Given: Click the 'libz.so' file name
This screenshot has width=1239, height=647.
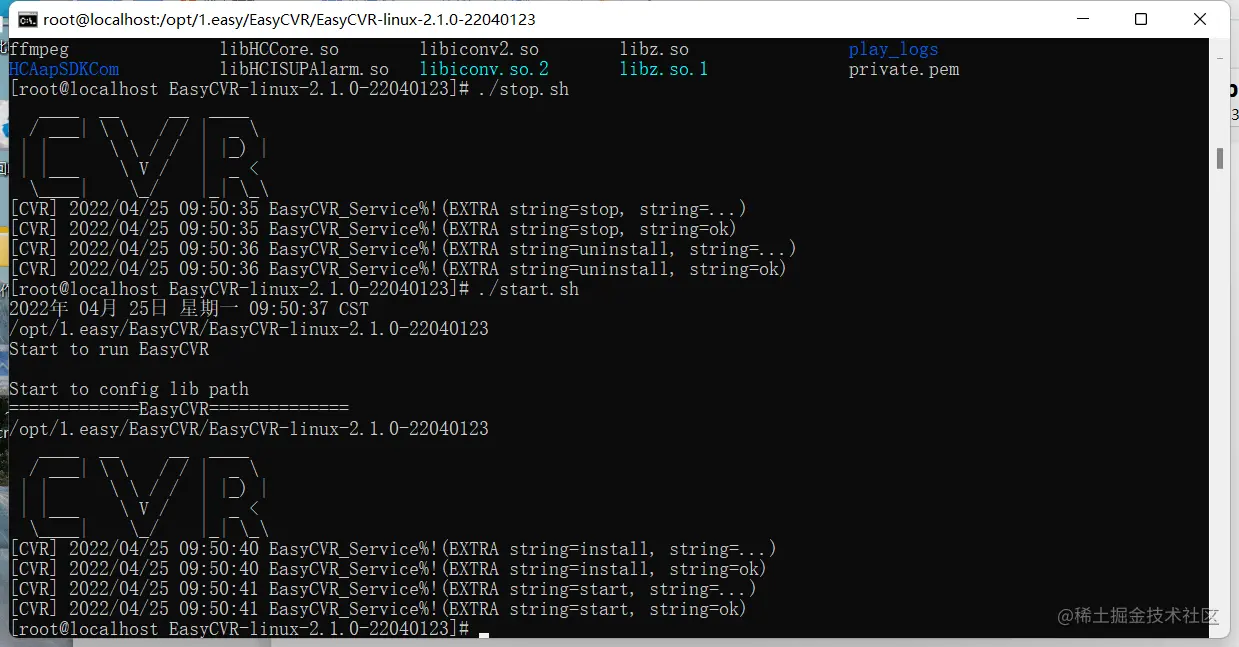Looking at the screenshot, I should pyautogui.click(x=654, y=49).
